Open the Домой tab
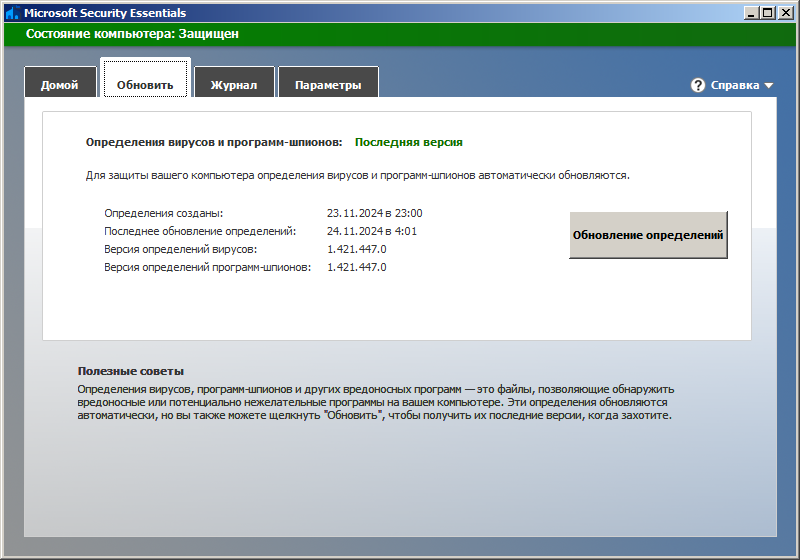This screenshot has height=560, width=800. 60,82
